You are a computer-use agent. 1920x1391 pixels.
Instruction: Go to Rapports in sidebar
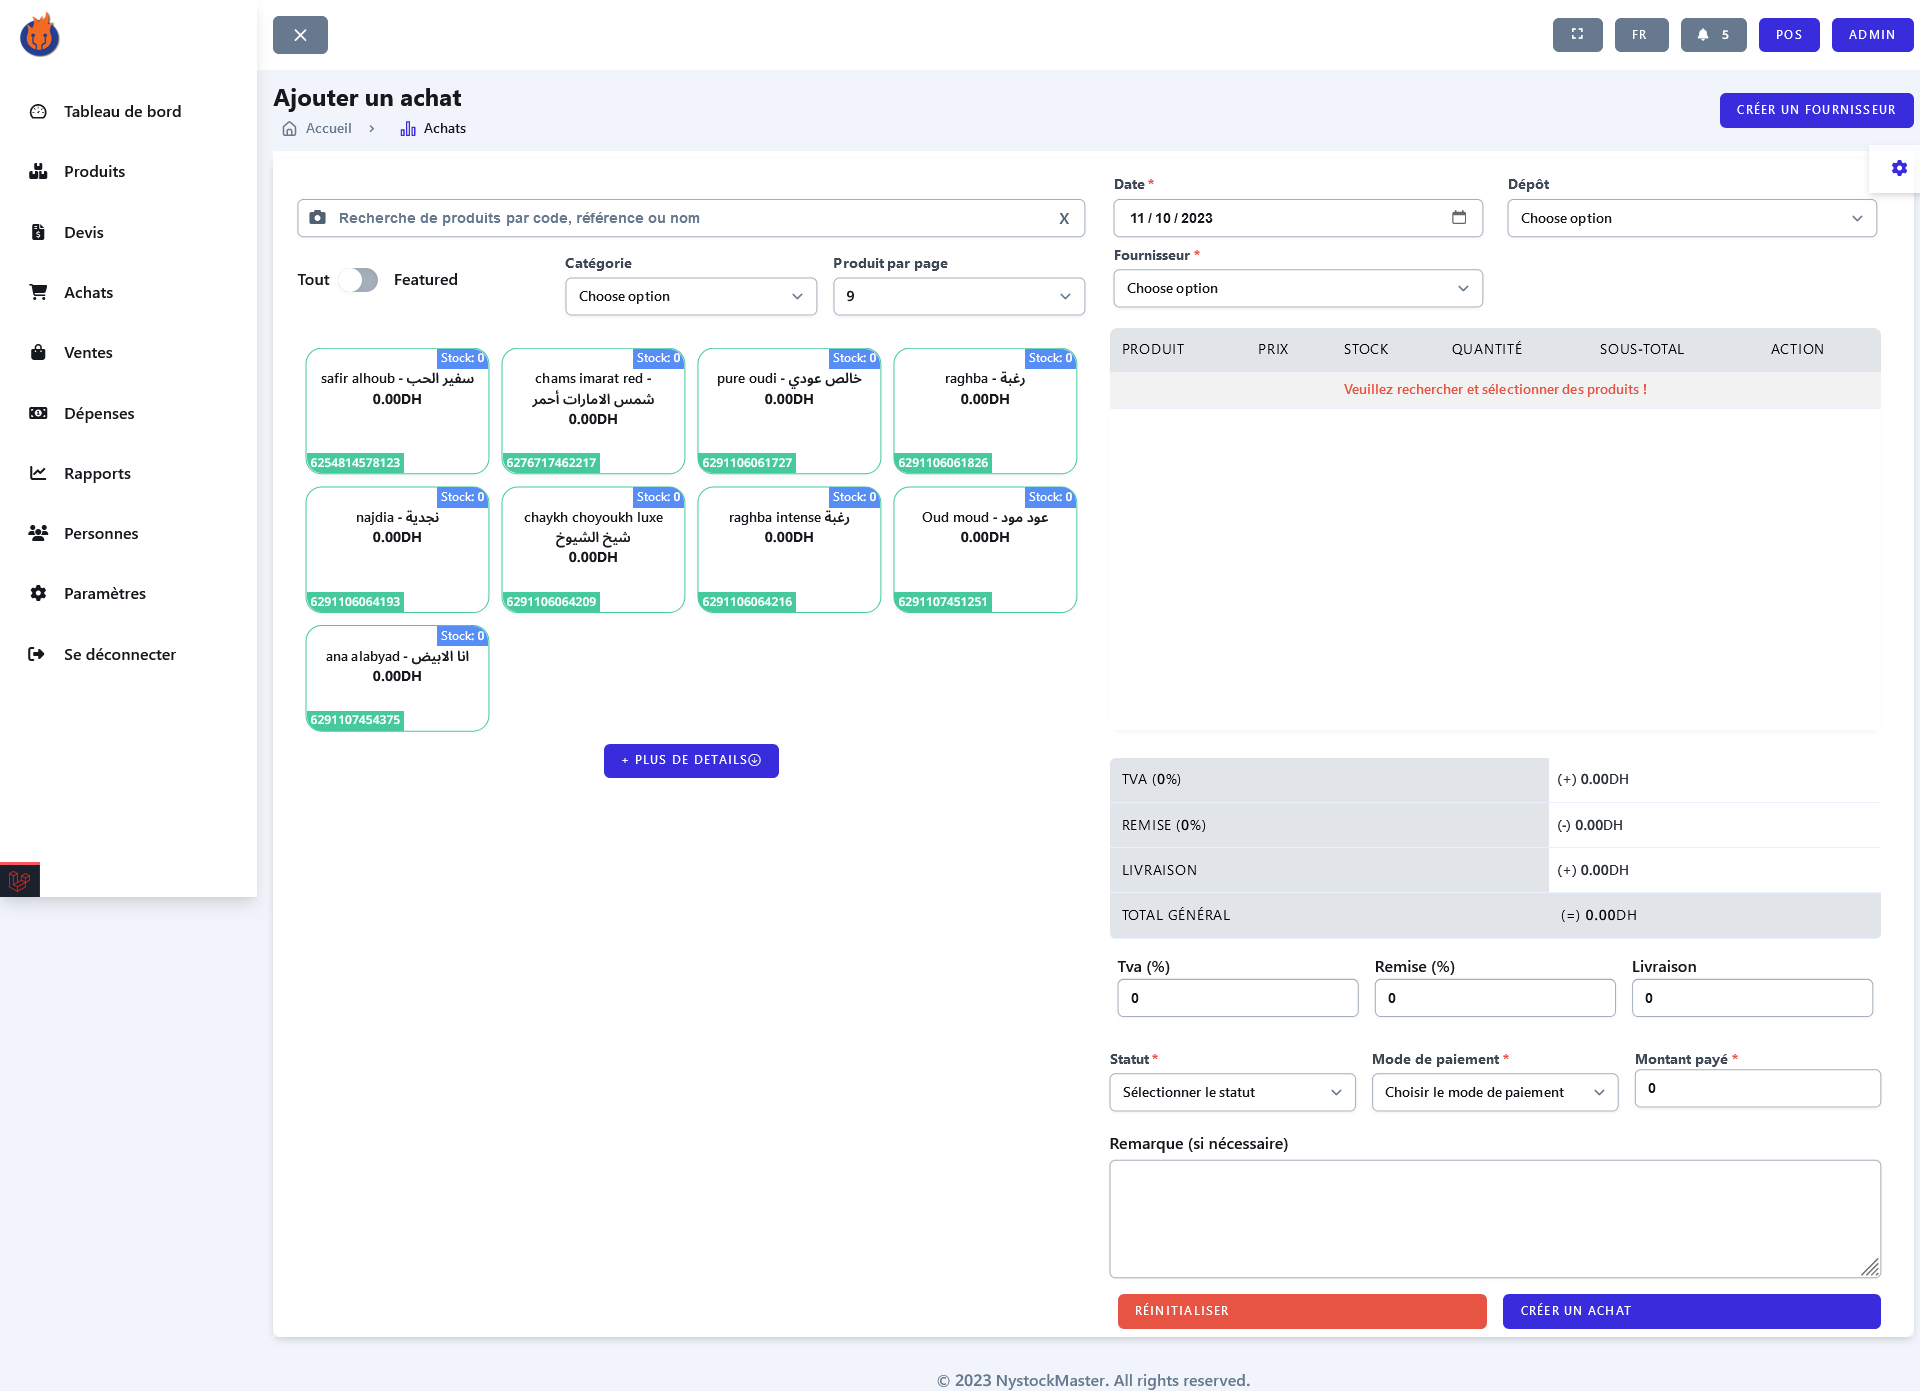coord(97,474)
